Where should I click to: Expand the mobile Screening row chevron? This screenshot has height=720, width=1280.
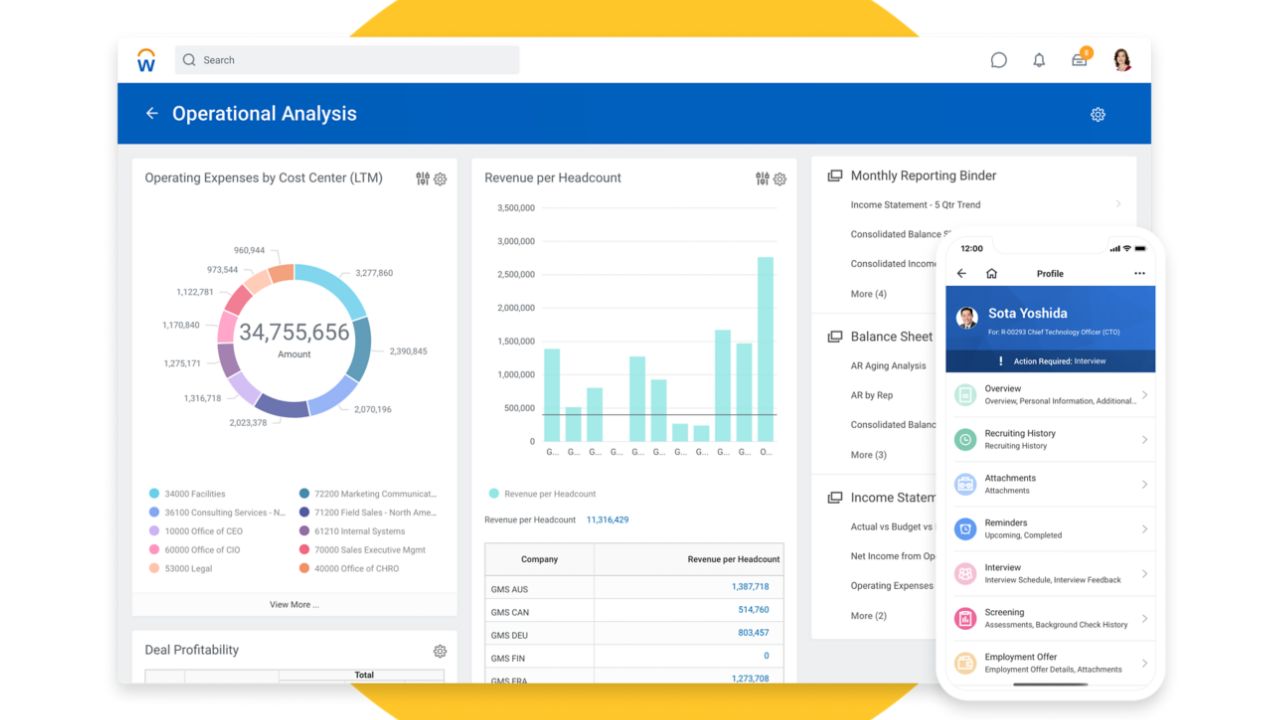1144,618
